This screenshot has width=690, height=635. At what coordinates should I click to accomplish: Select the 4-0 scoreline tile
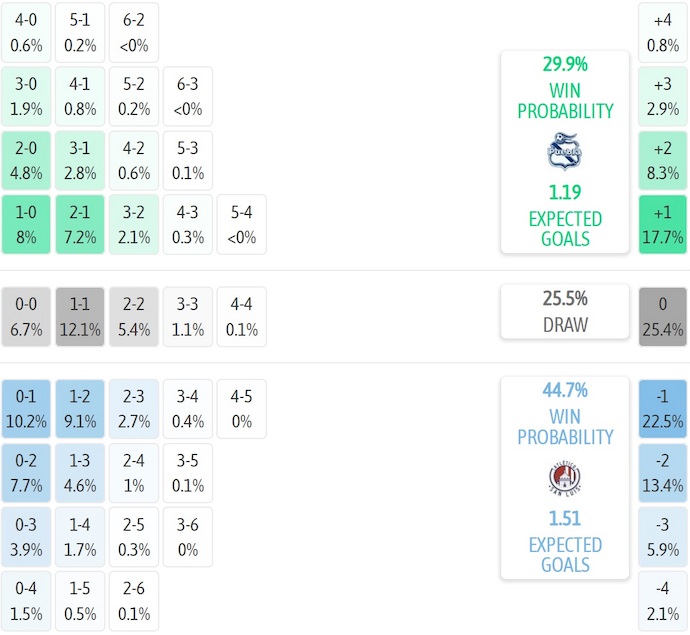26,33
